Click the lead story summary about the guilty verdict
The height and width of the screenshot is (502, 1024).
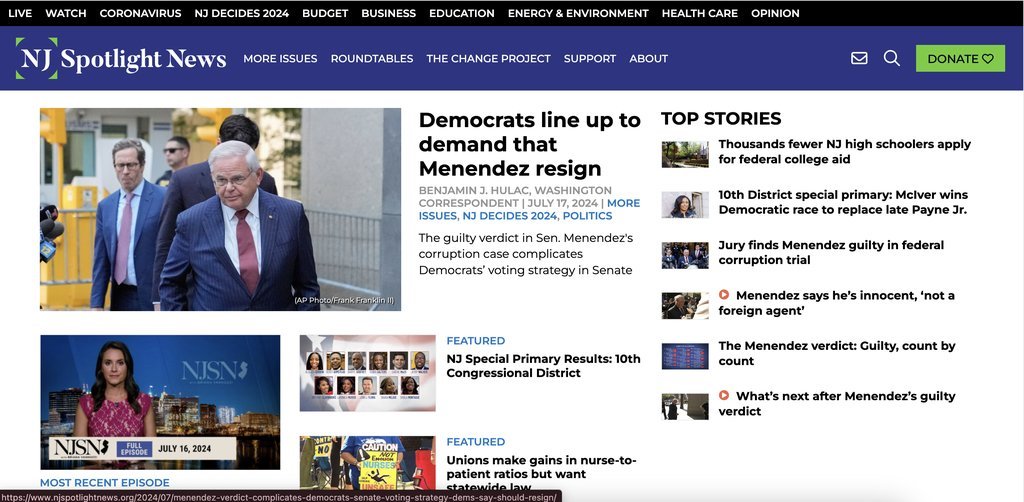point(526,254)
